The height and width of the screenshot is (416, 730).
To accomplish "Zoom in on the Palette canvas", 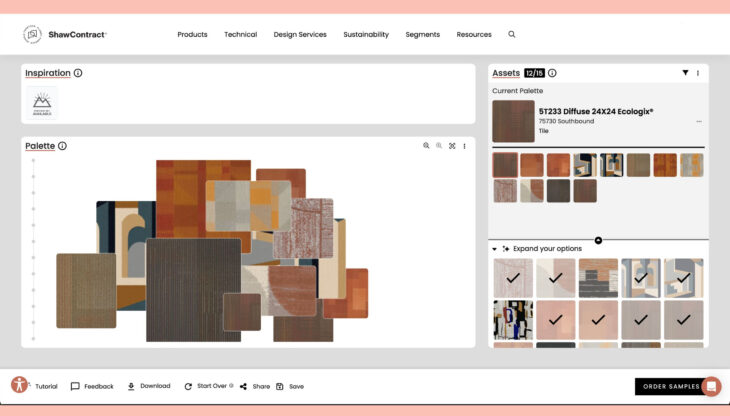I will pos(426,146).
